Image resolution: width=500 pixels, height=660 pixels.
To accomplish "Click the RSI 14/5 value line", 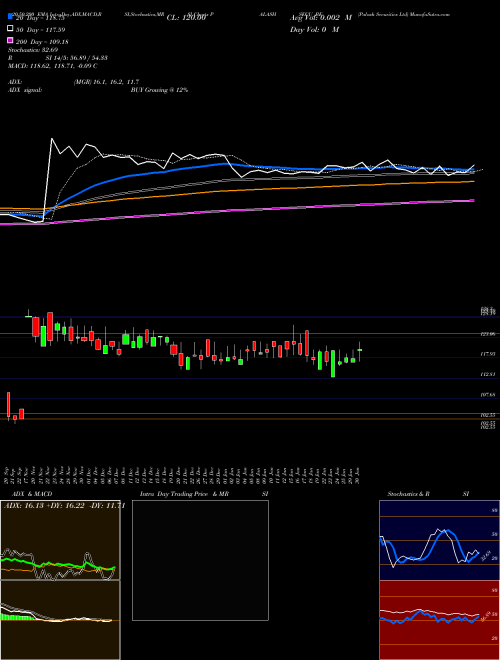I will pos(58,58).
